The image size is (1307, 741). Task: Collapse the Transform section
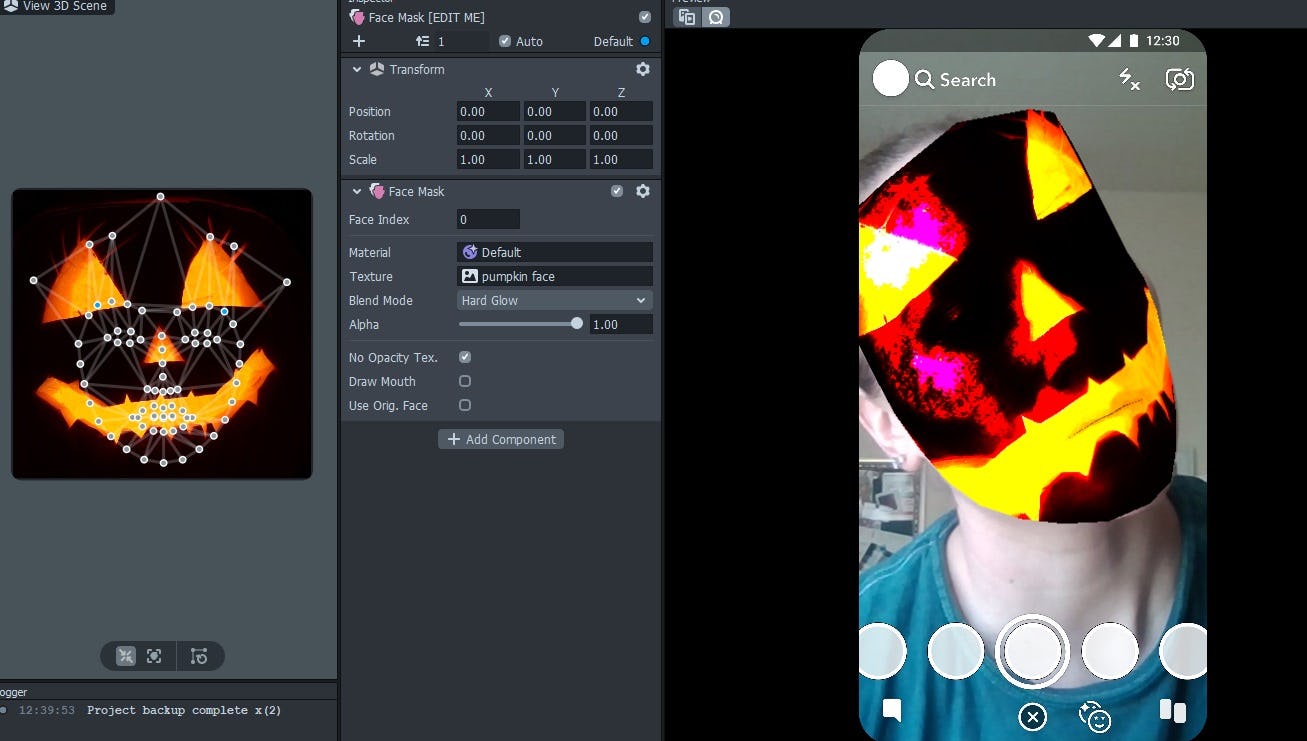(357, 69)
